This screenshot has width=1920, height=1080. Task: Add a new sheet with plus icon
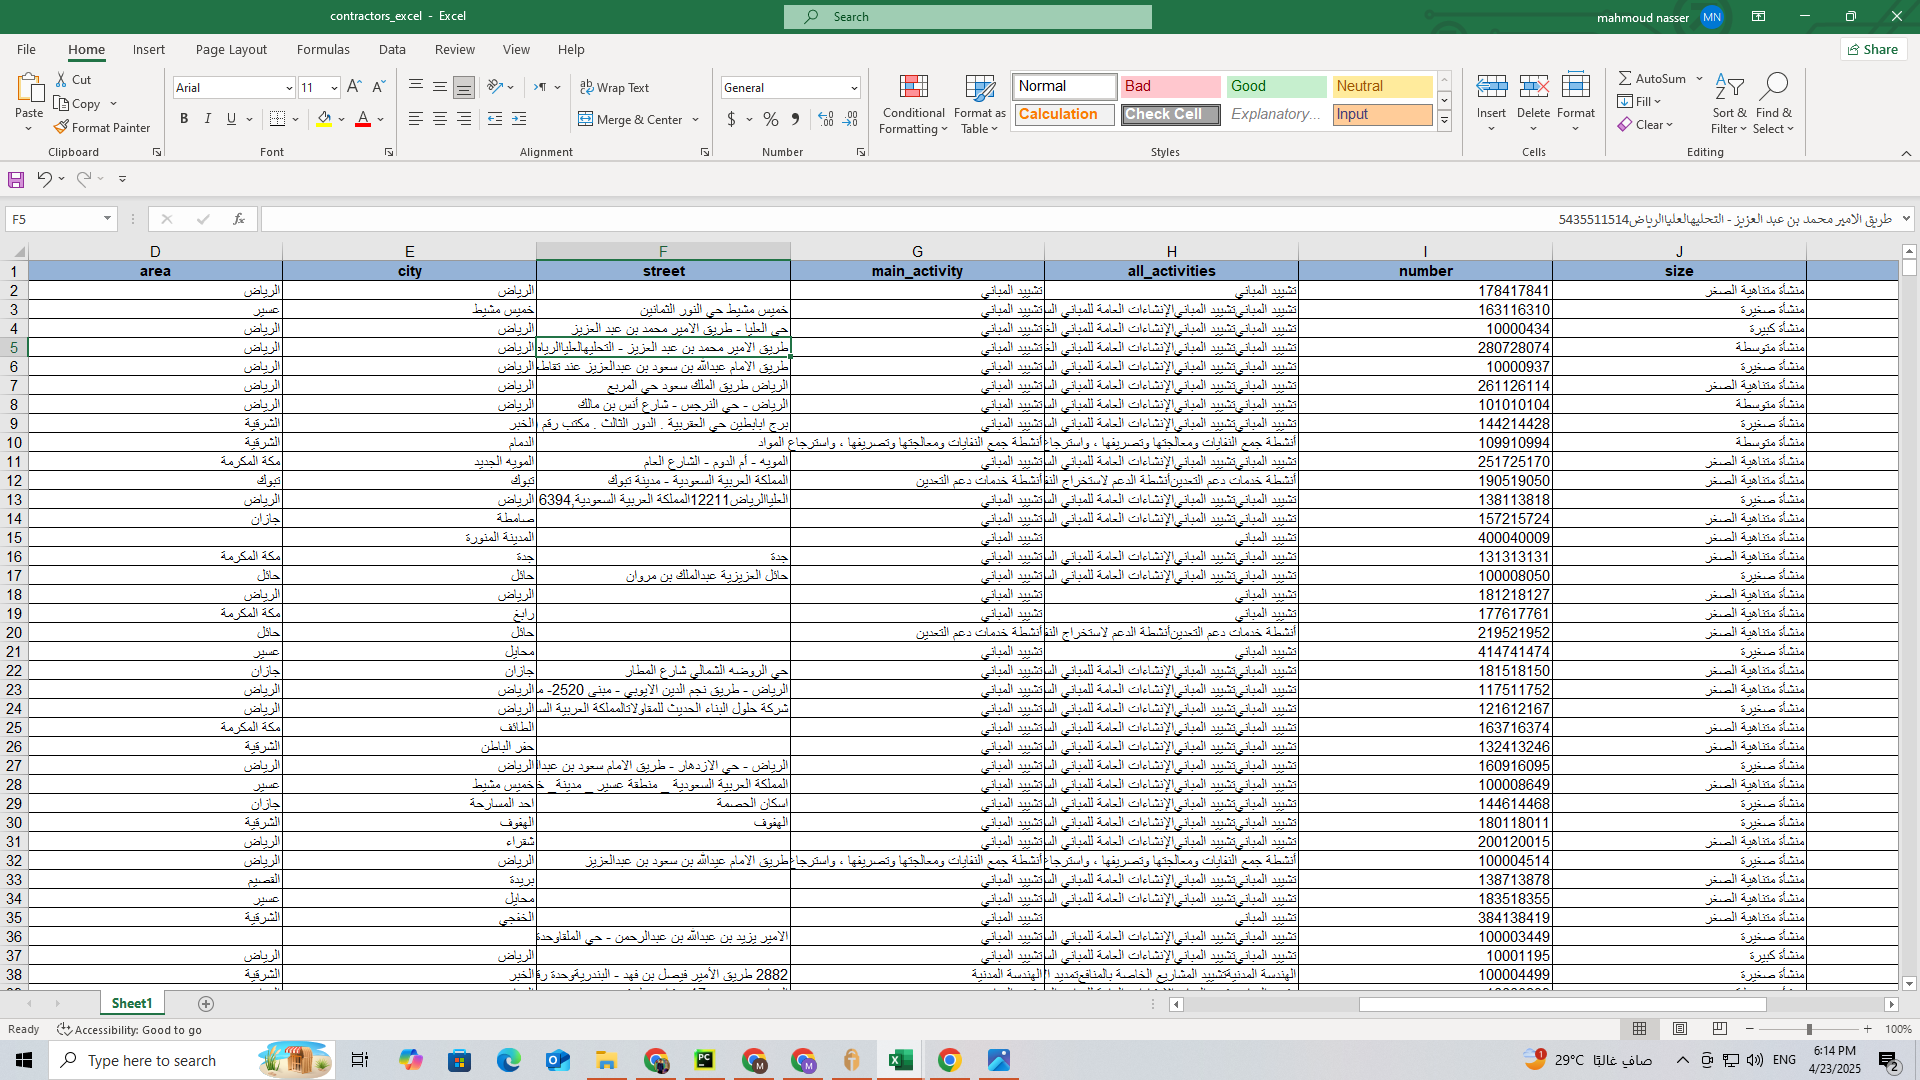pyautogui.click(x=206, y=1003)
